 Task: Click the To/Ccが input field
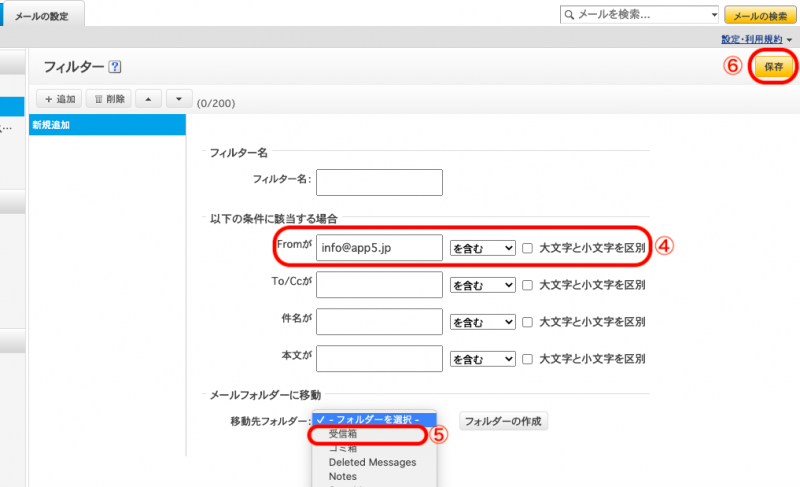pos(379,285)
